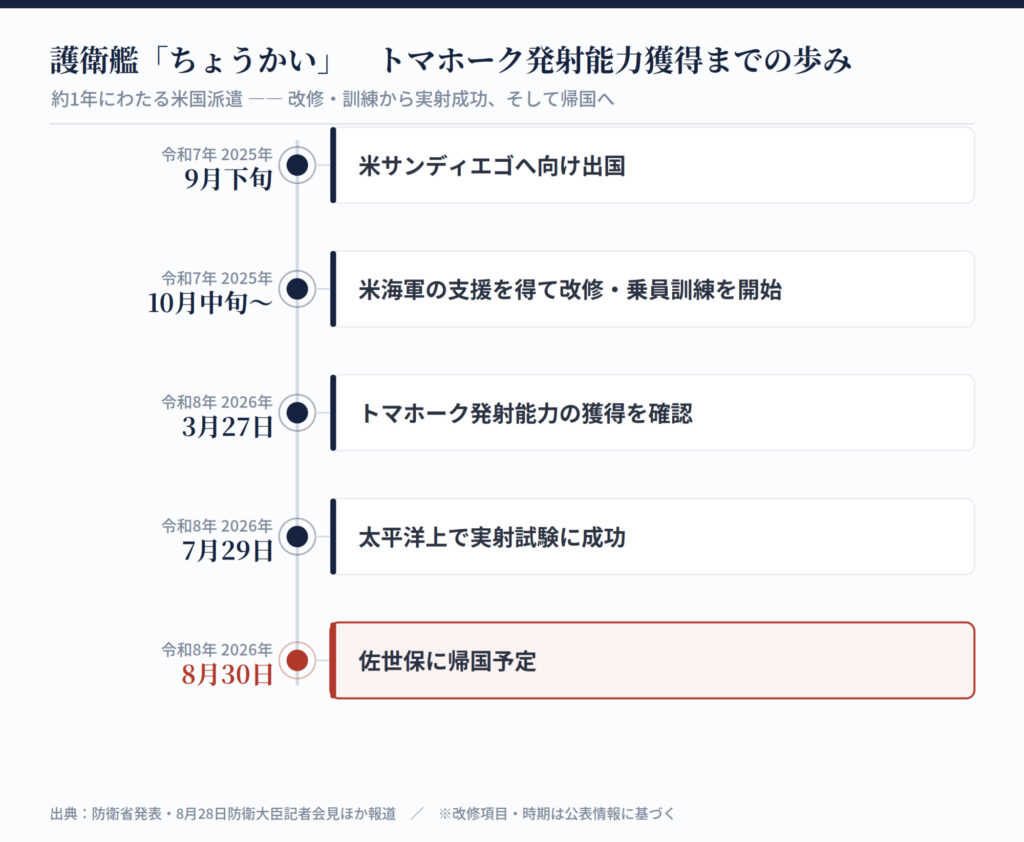Select the 太平洋上で実射試験に成功 card
1024x842 pixels.
[x=652, y=536]
